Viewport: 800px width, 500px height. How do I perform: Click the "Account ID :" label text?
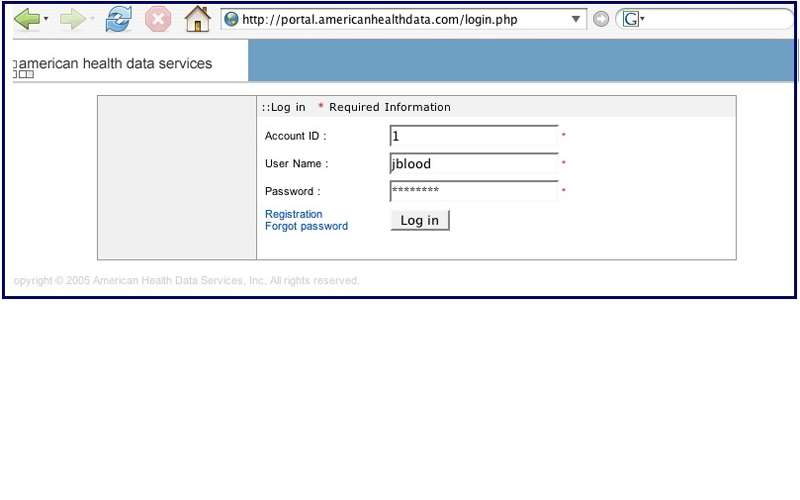point(295,136)
